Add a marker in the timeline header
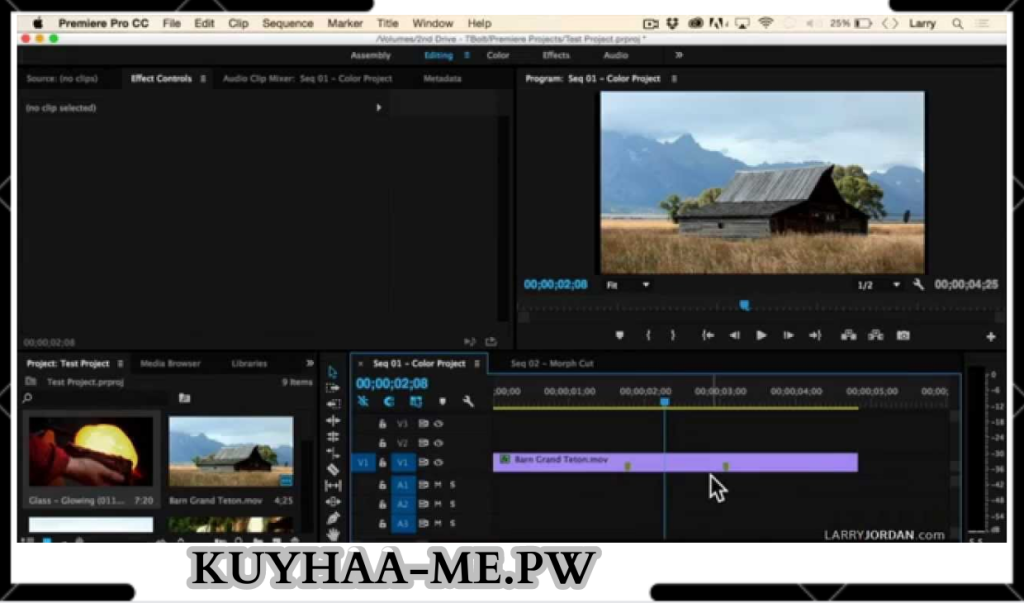Screen dimensions: 1024x603 point(442,401)
